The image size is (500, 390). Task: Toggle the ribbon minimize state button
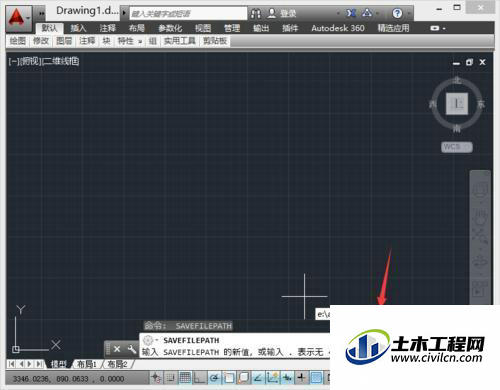pos(435,28)
